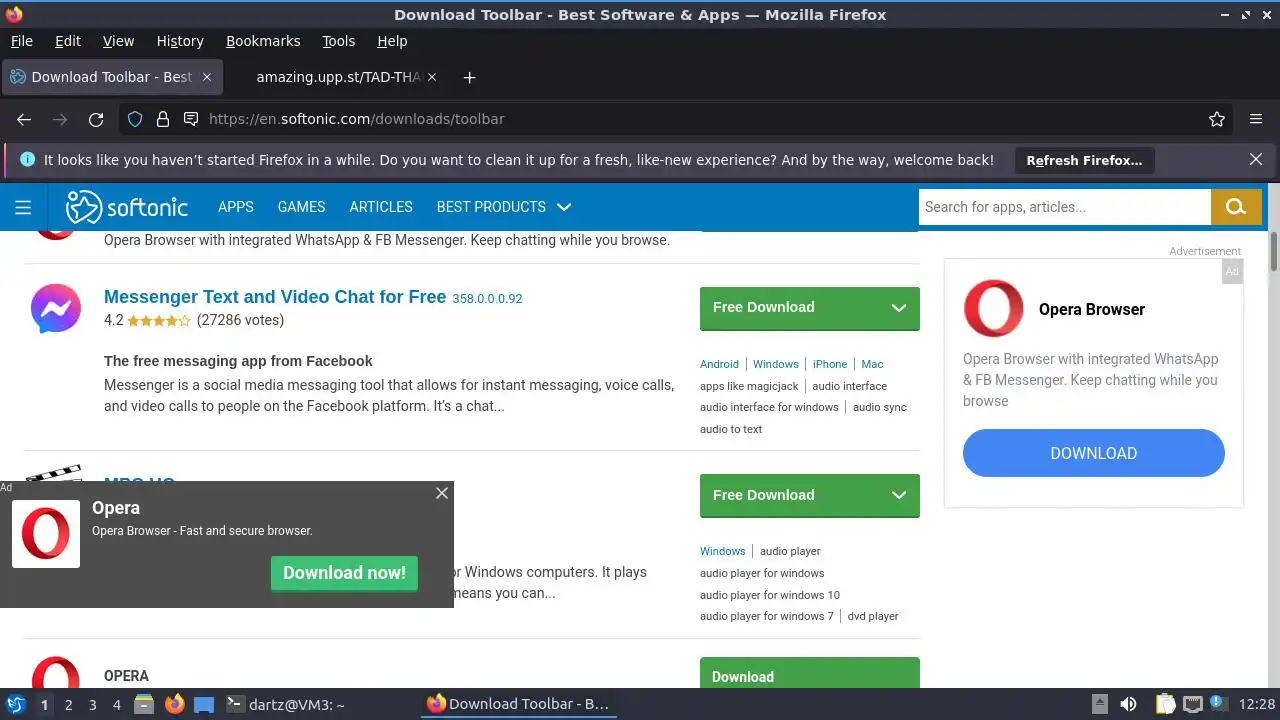Click the Messenger app icon
Viewport: 1280px width, 720px height.
point(56,308)
